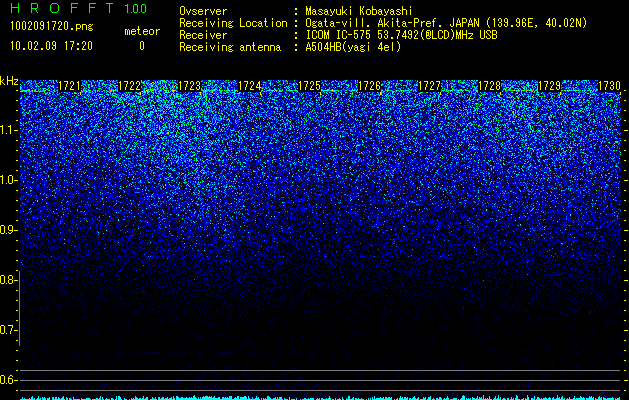Click the Ovserver label

[203, 11]
